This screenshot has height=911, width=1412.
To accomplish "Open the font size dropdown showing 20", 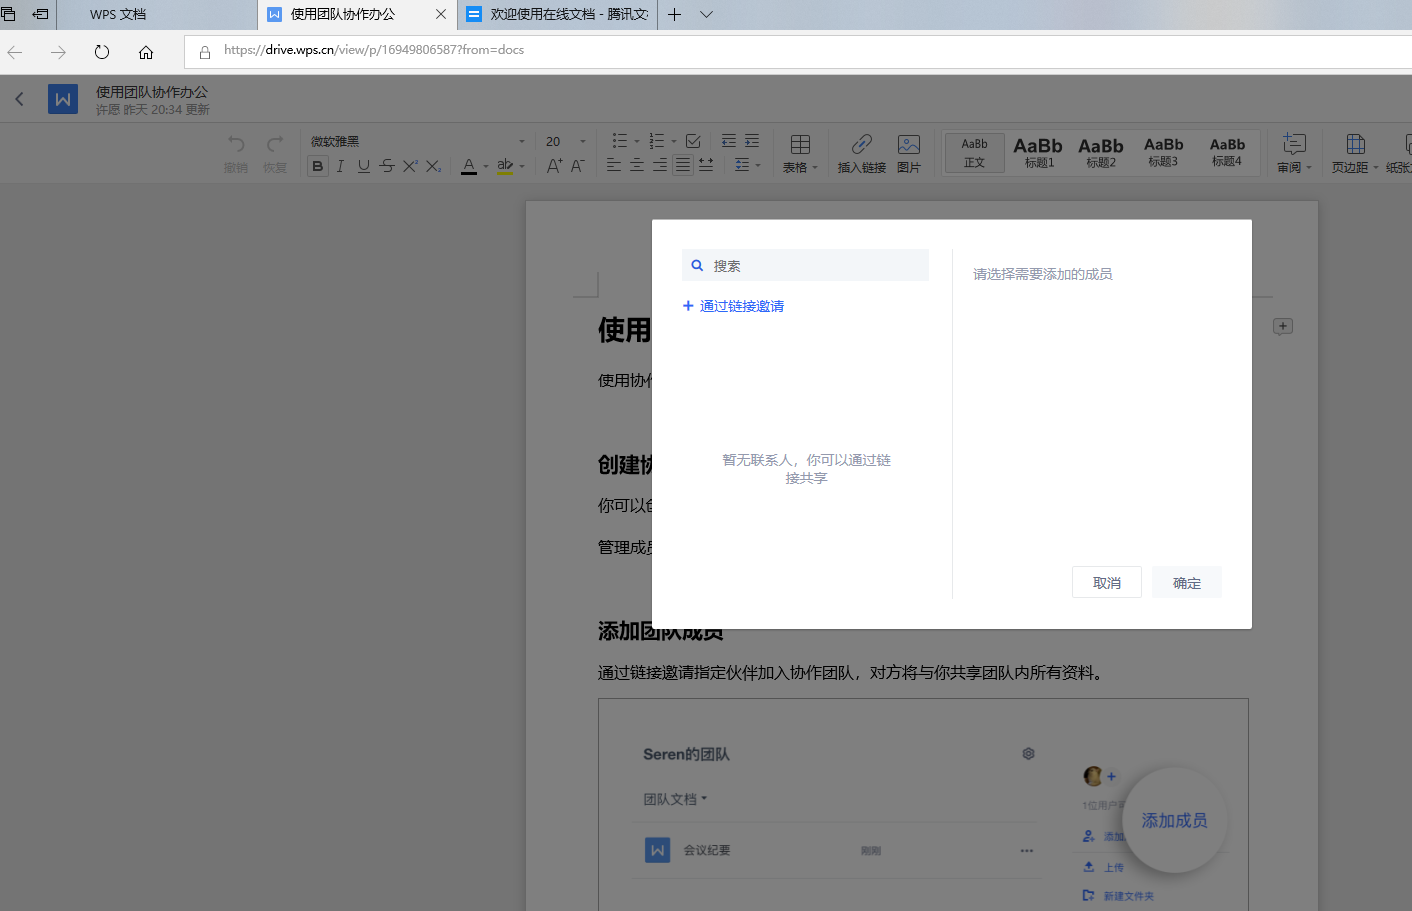I will (566, 141).
